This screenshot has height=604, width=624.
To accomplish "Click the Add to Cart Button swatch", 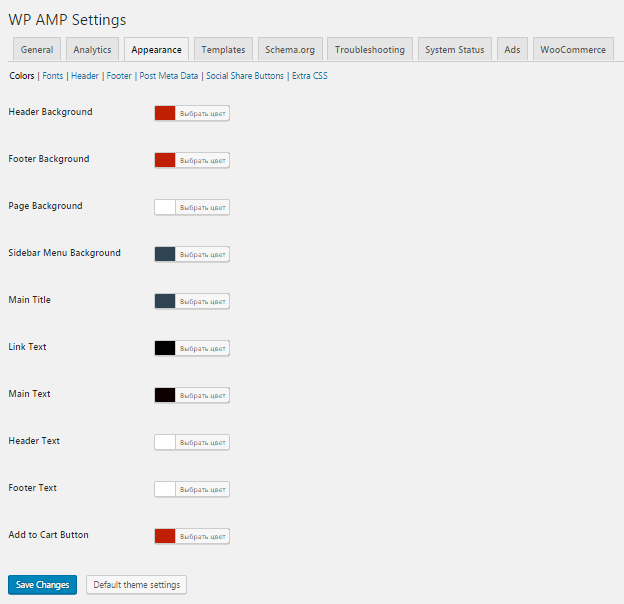I will 165,536.
